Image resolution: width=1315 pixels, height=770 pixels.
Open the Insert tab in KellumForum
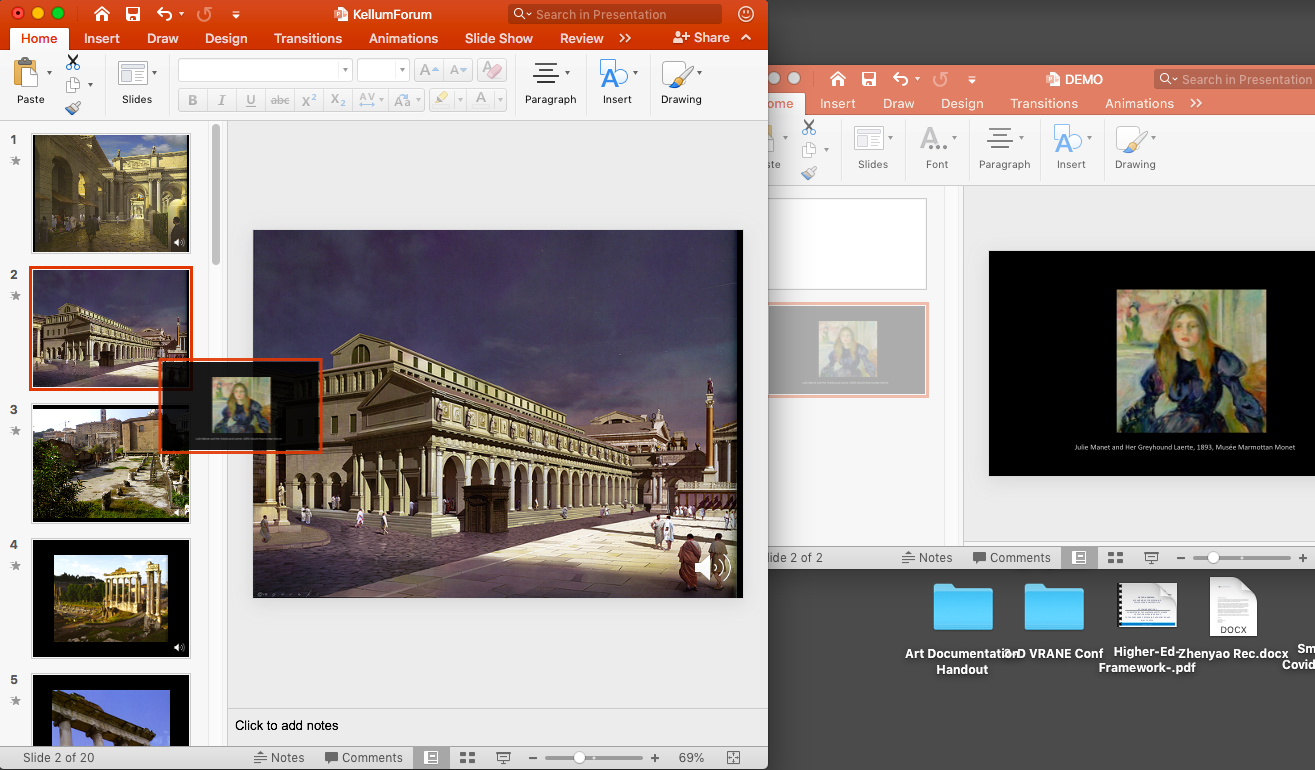102,38
